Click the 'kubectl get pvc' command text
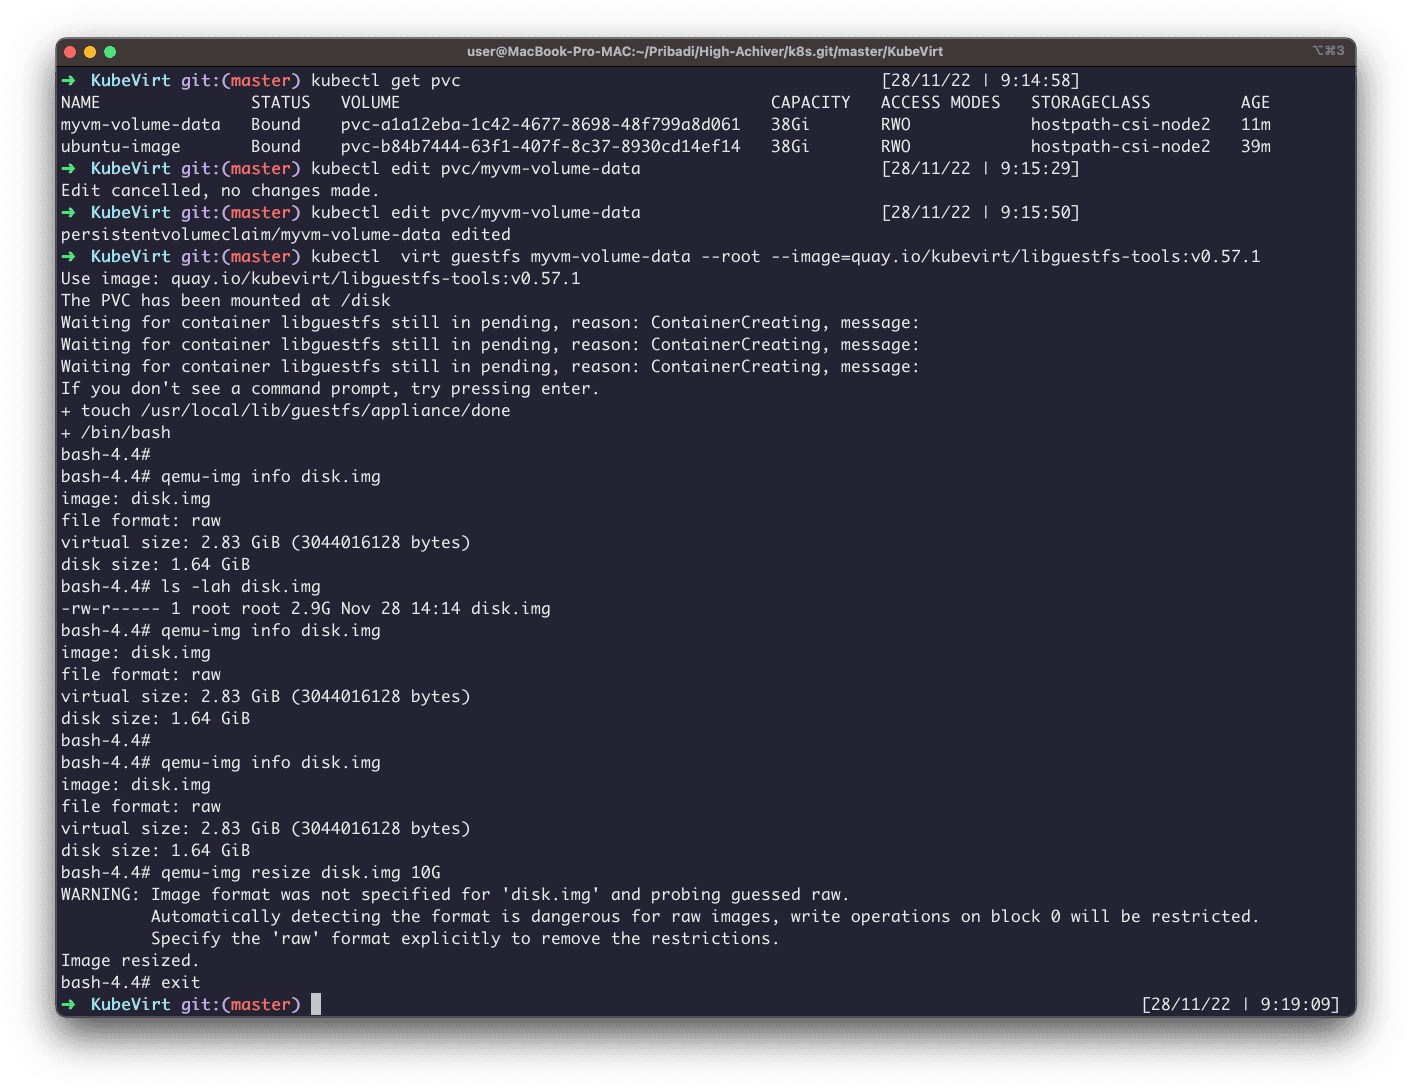Screen dimensions: 1412x1091 [385, 81]
